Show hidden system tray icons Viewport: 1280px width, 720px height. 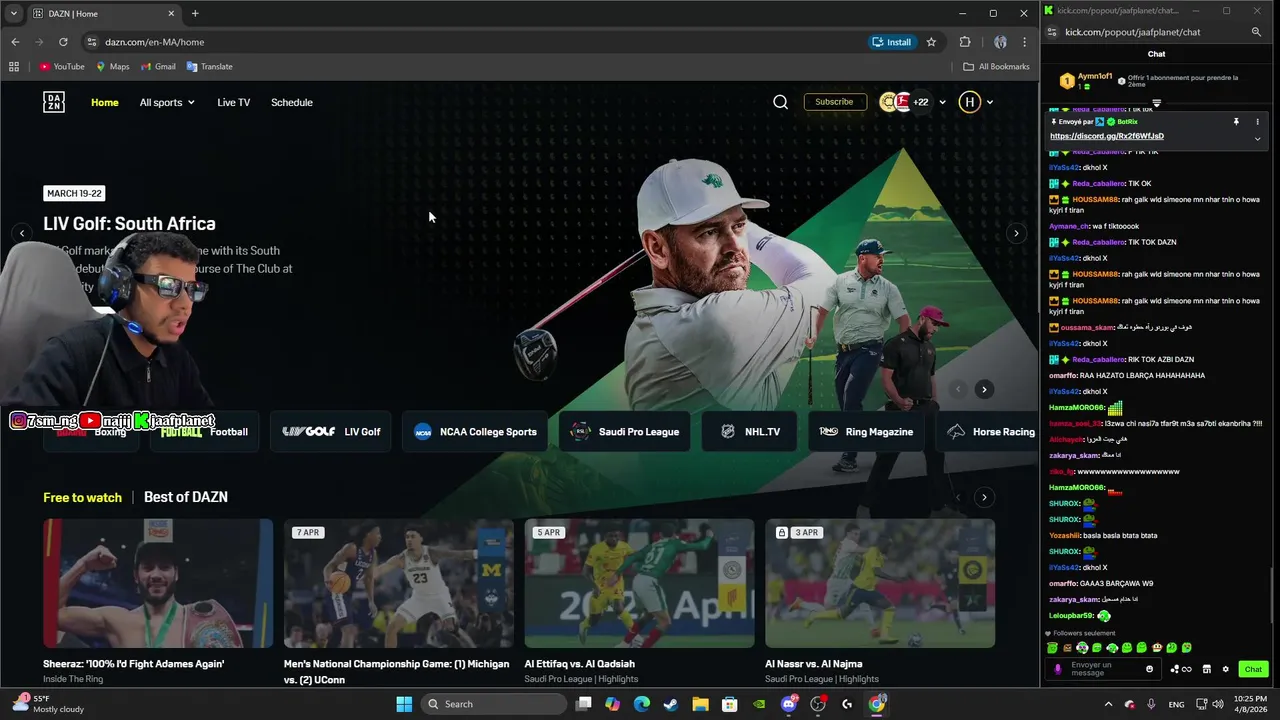tap(1108, 704)
